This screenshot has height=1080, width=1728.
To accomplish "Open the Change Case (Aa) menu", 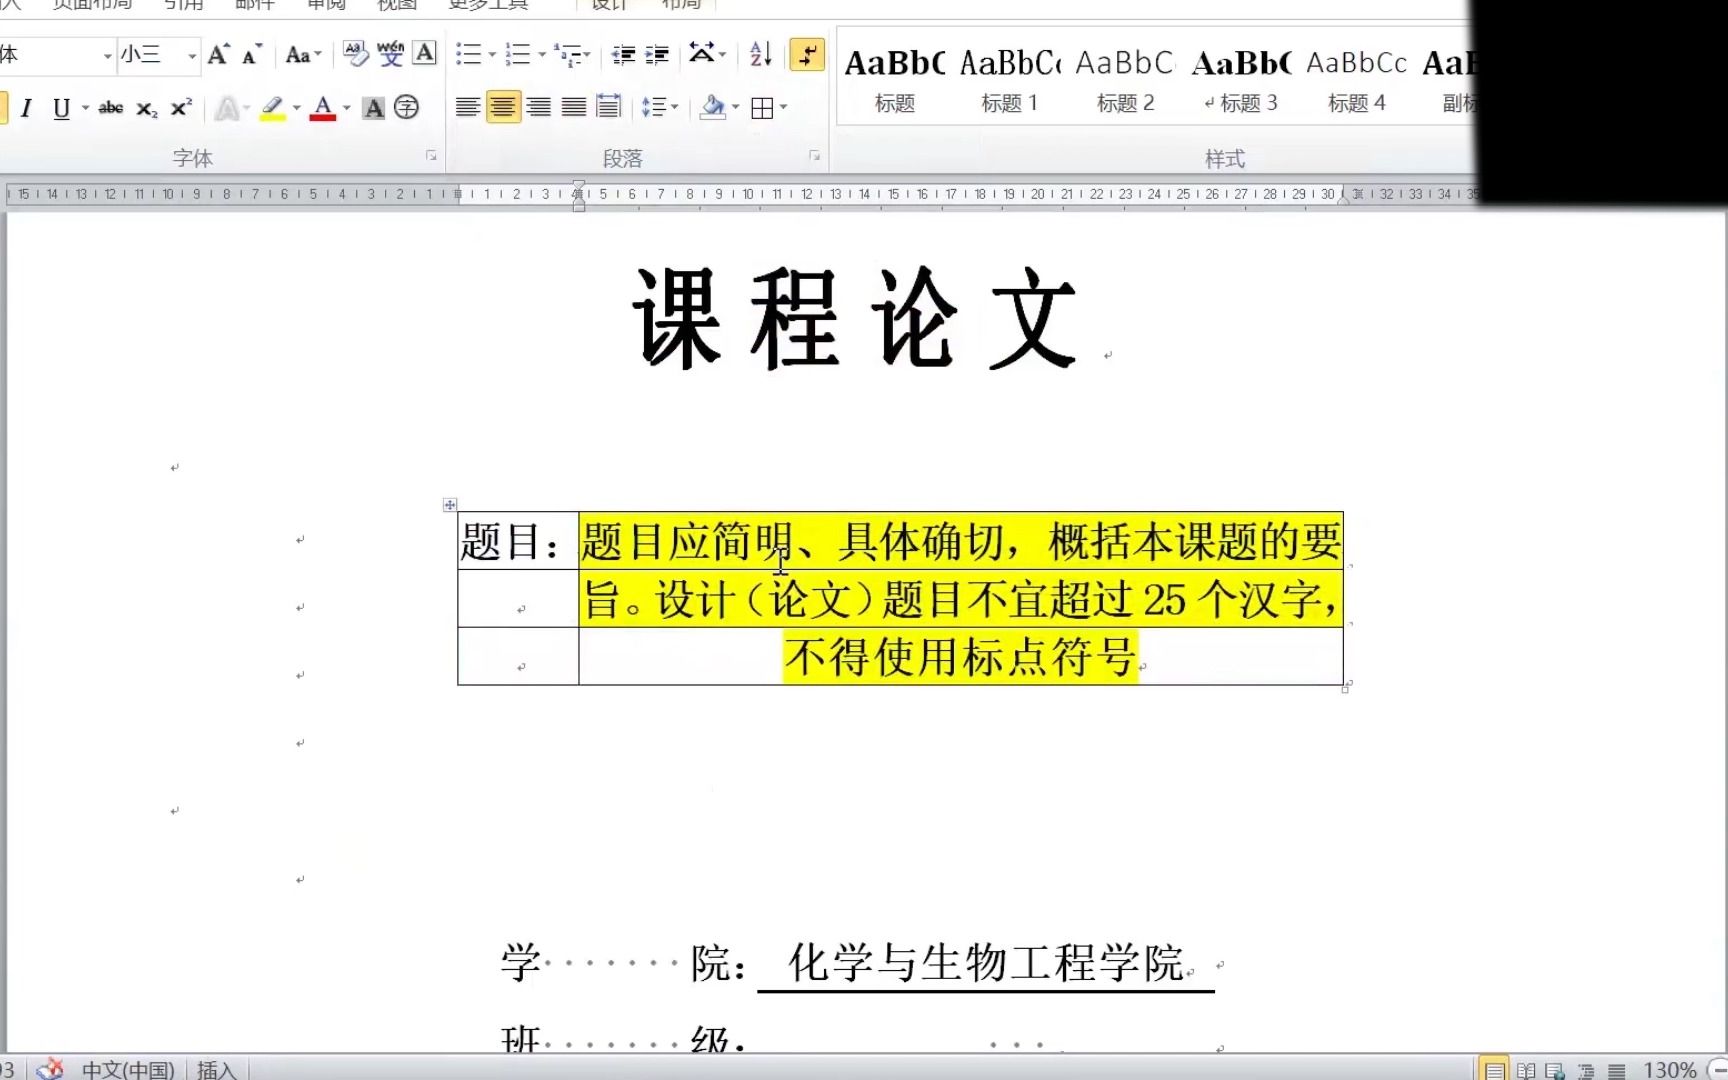I will [303, 54].
